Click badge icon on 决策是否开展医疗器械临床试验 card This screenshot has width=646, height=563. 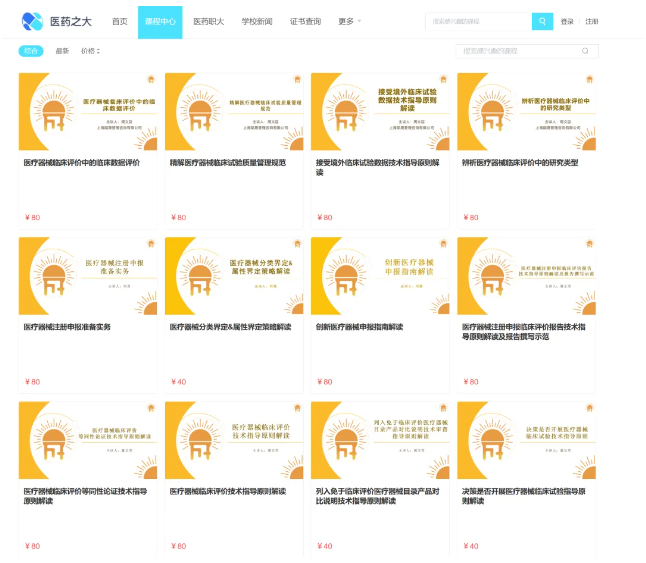coord(590,408)
